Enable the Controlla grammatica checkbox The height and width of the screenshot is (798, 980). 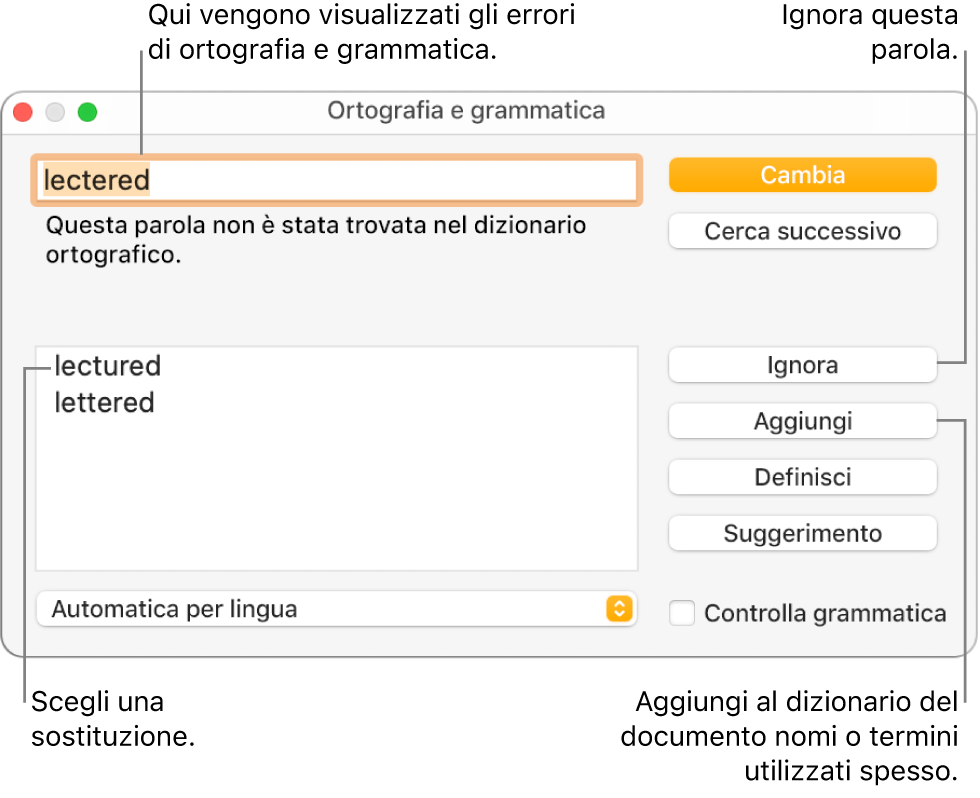(x=683, y=613)
